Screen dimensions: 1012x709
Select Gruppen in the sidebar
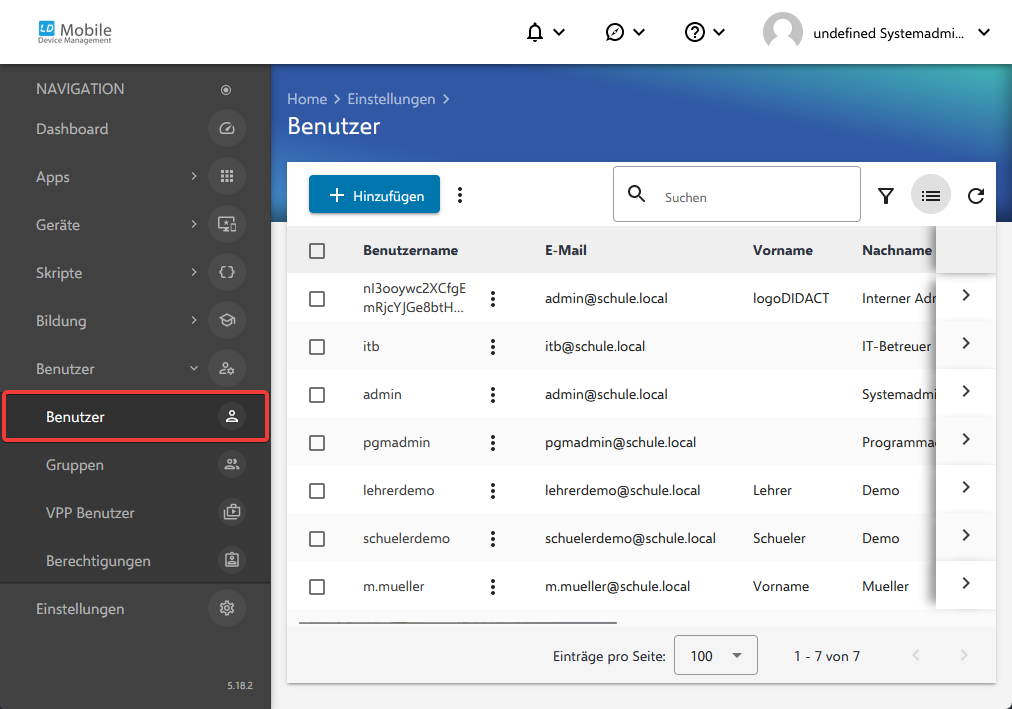pos(136,464)
